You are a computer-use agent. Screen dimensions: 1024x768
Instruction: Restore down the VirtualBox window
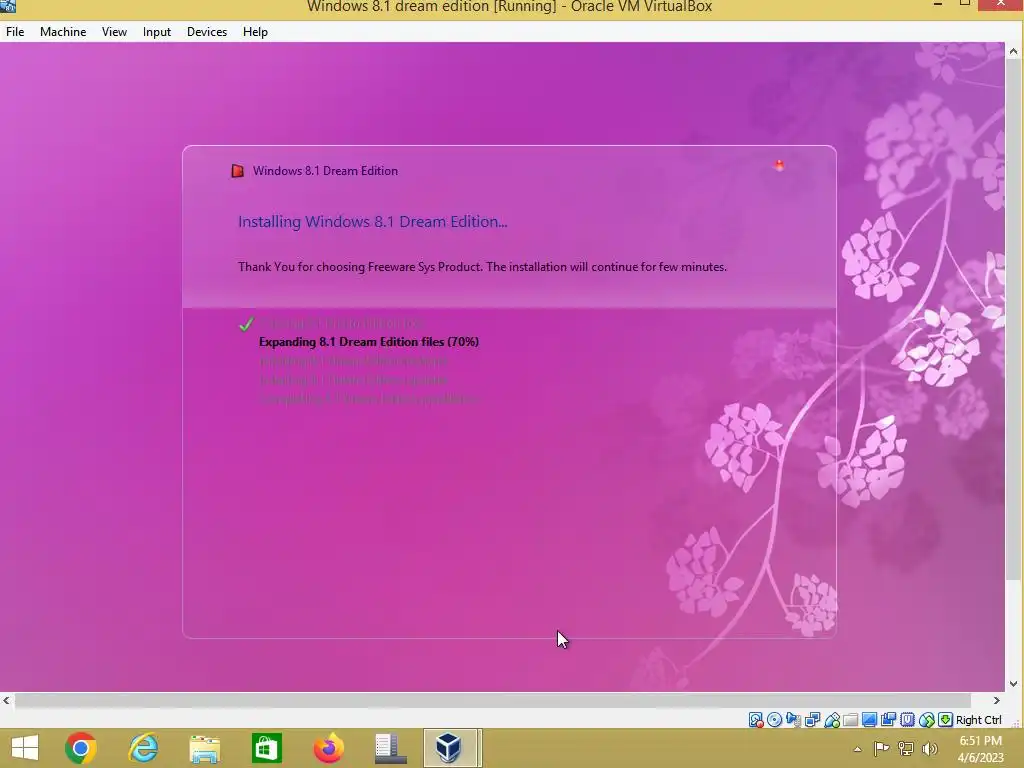(x=965, y=5)
